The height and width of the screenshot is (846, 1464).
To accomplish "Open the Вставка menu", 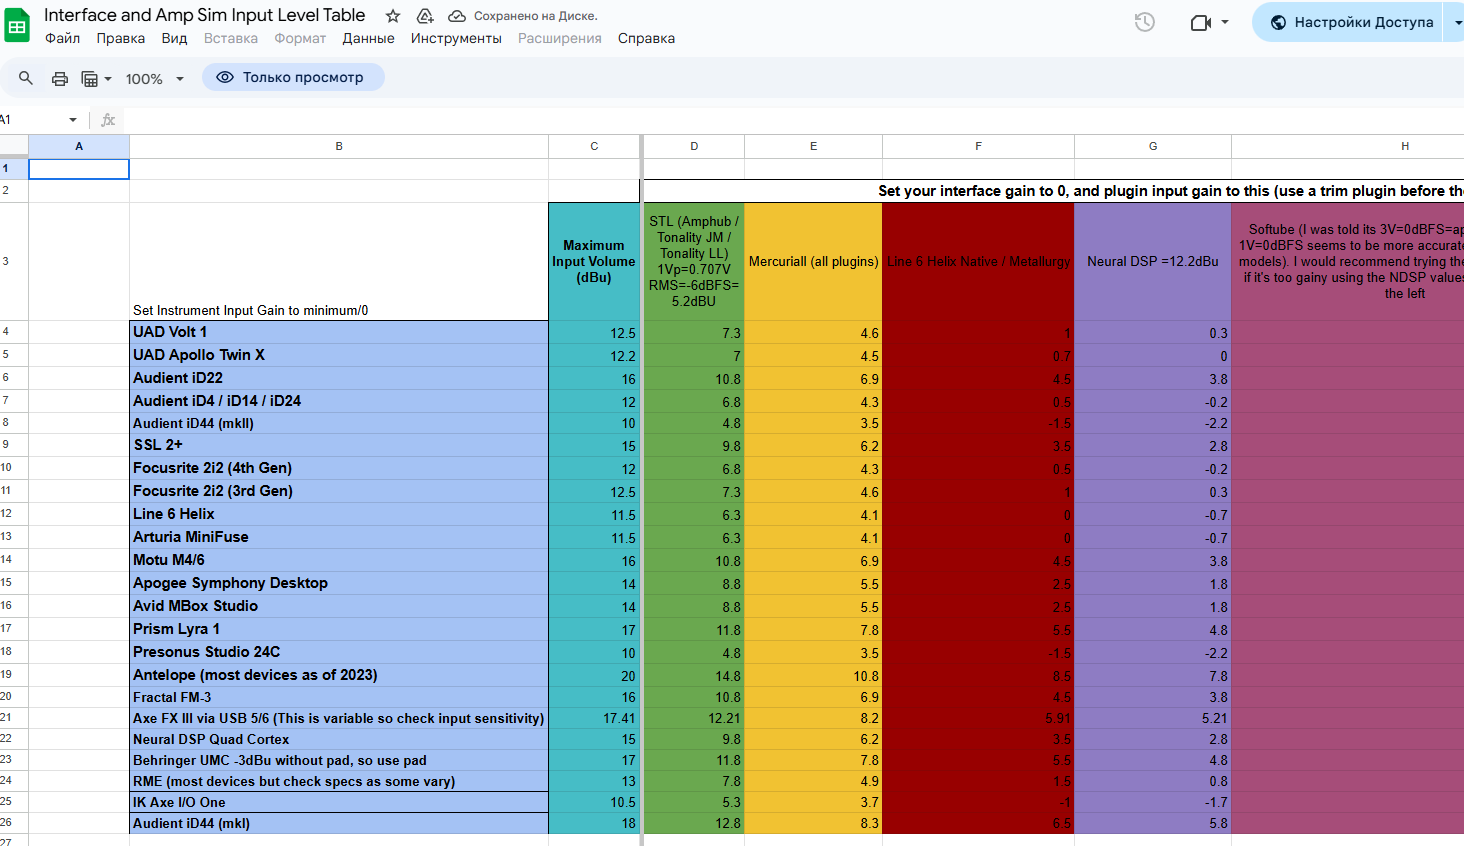I will click(231, 38).
